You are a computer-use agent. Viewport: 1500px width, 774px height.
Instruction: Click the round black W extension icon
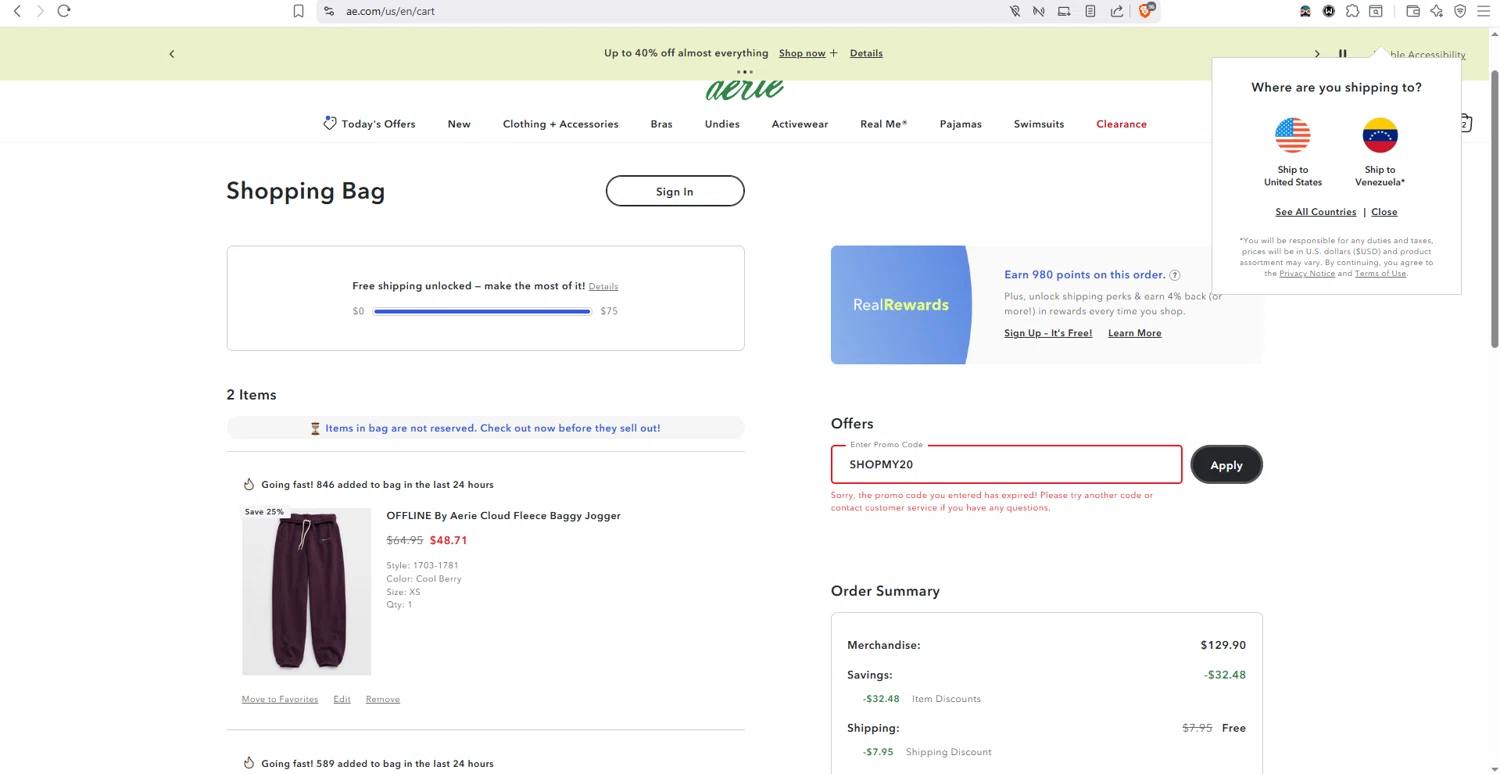click(1328, 11)
